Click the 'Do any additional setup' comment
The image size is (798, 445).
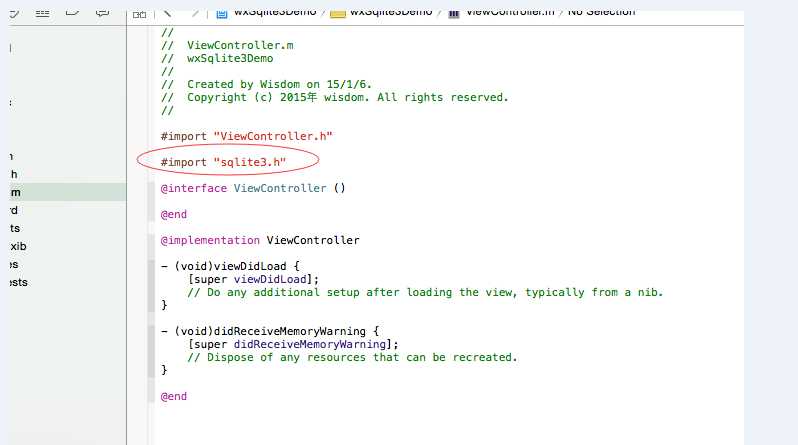tap(425, 293)
